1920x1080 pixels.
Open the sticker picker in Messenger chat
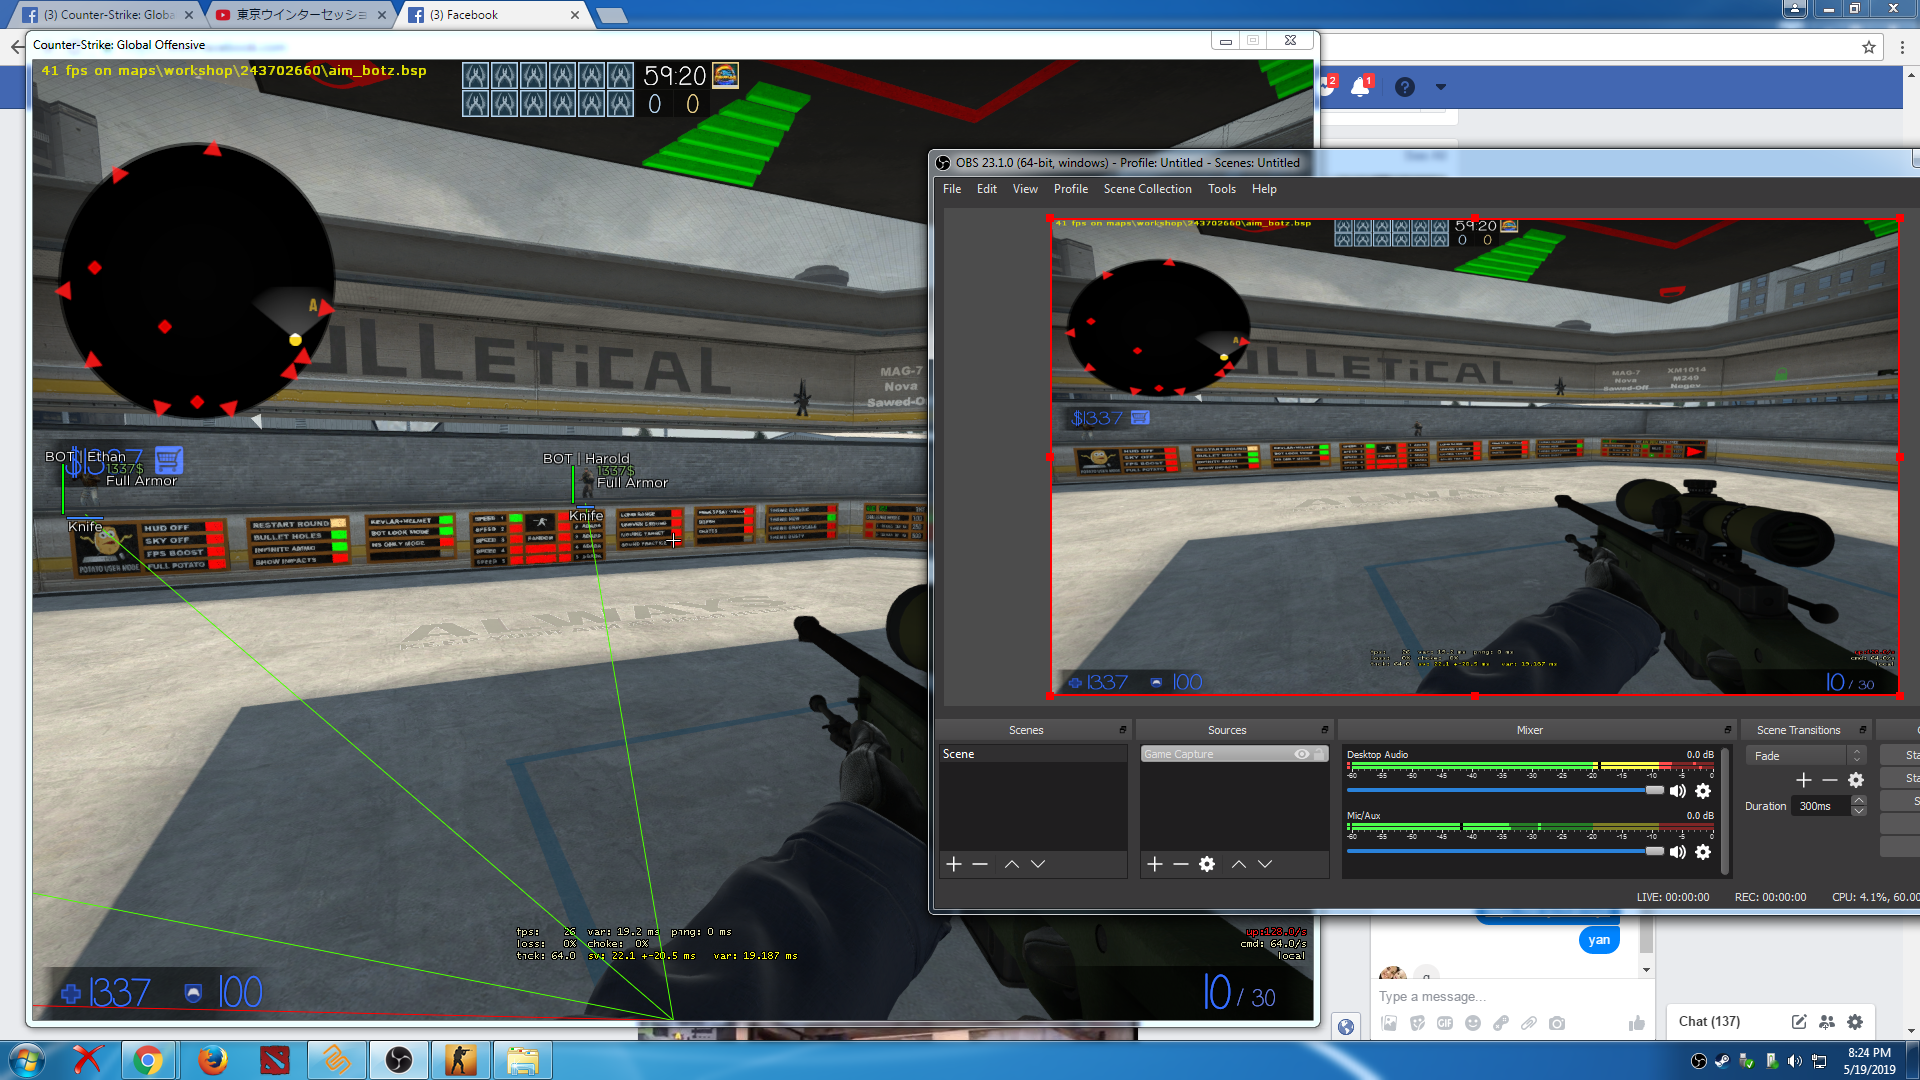click(x=1417, y=1023)
